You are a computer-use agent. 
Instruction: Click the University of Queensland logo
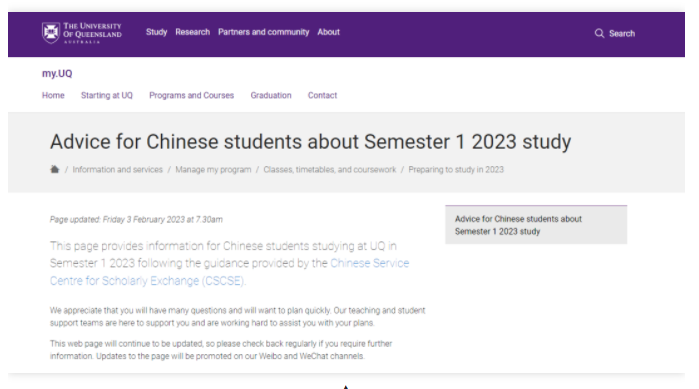(x=82, y=33)
